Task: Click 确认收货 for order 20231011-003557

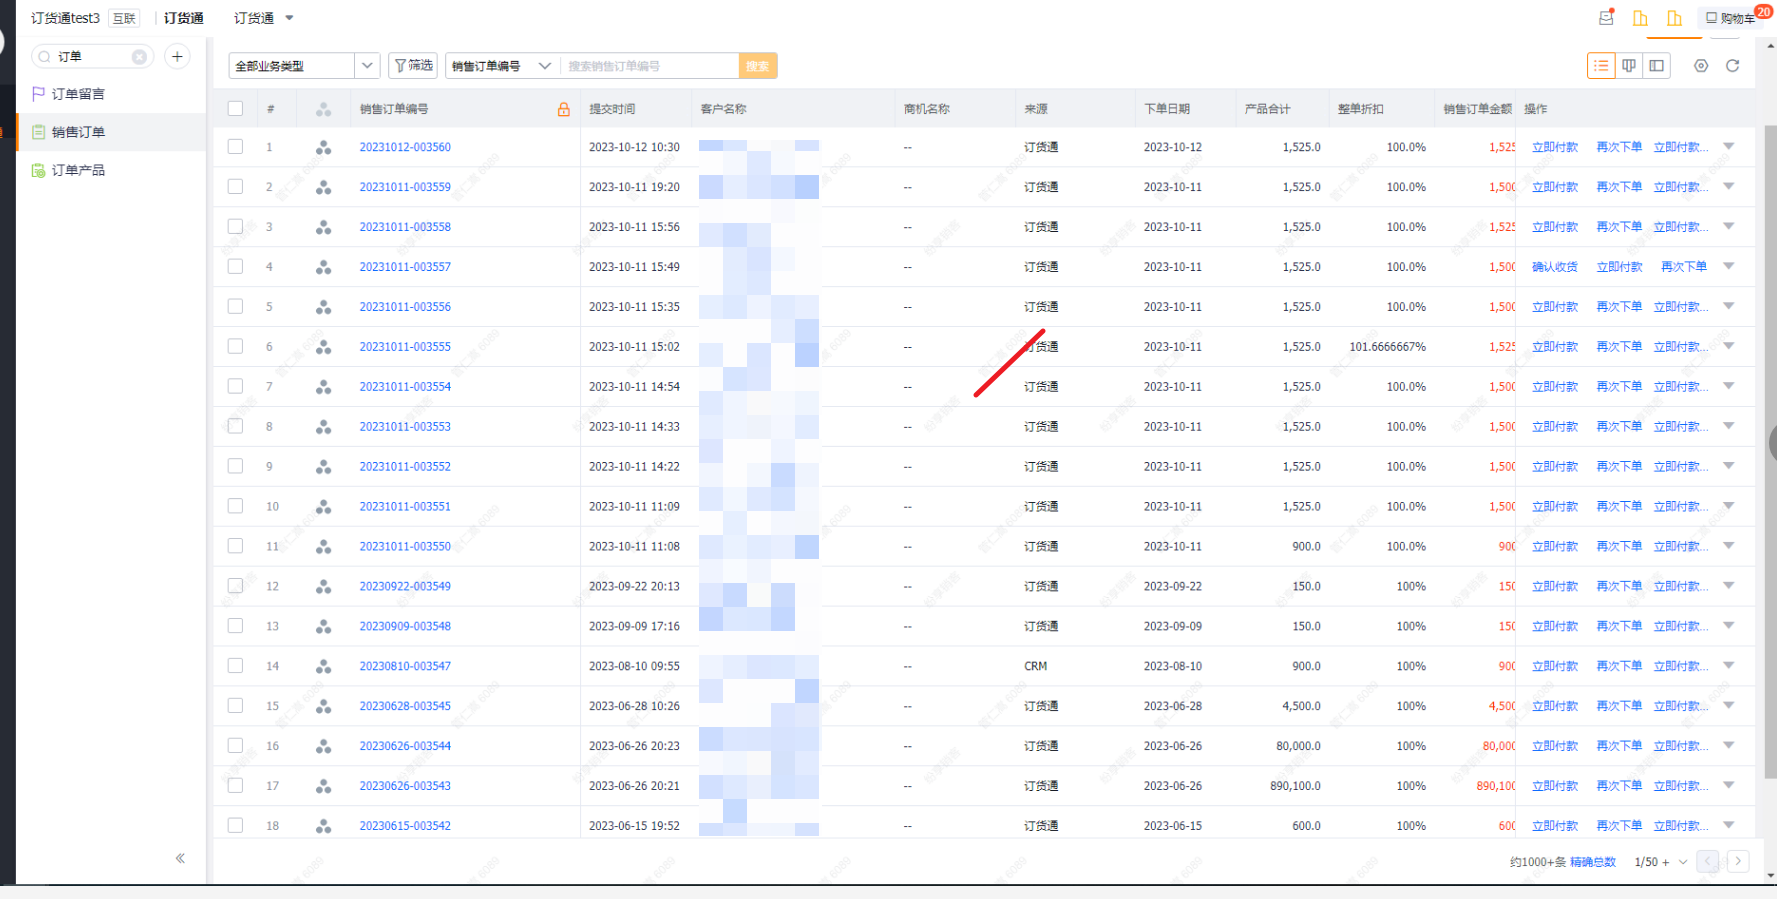Action: pyautogui.click(x=1555, y=267)
